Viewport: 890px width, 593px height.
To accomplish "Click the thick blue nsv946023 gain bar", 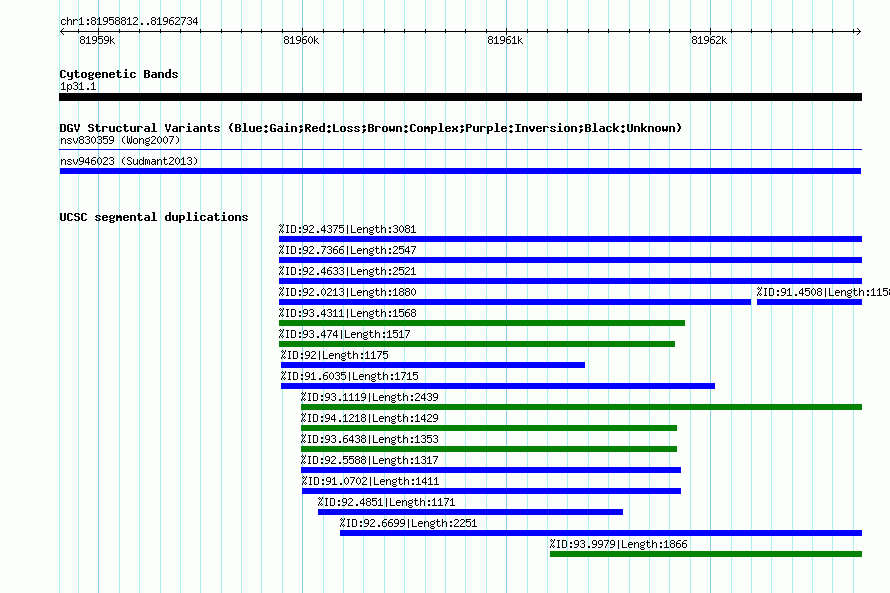I will (460, 171).
